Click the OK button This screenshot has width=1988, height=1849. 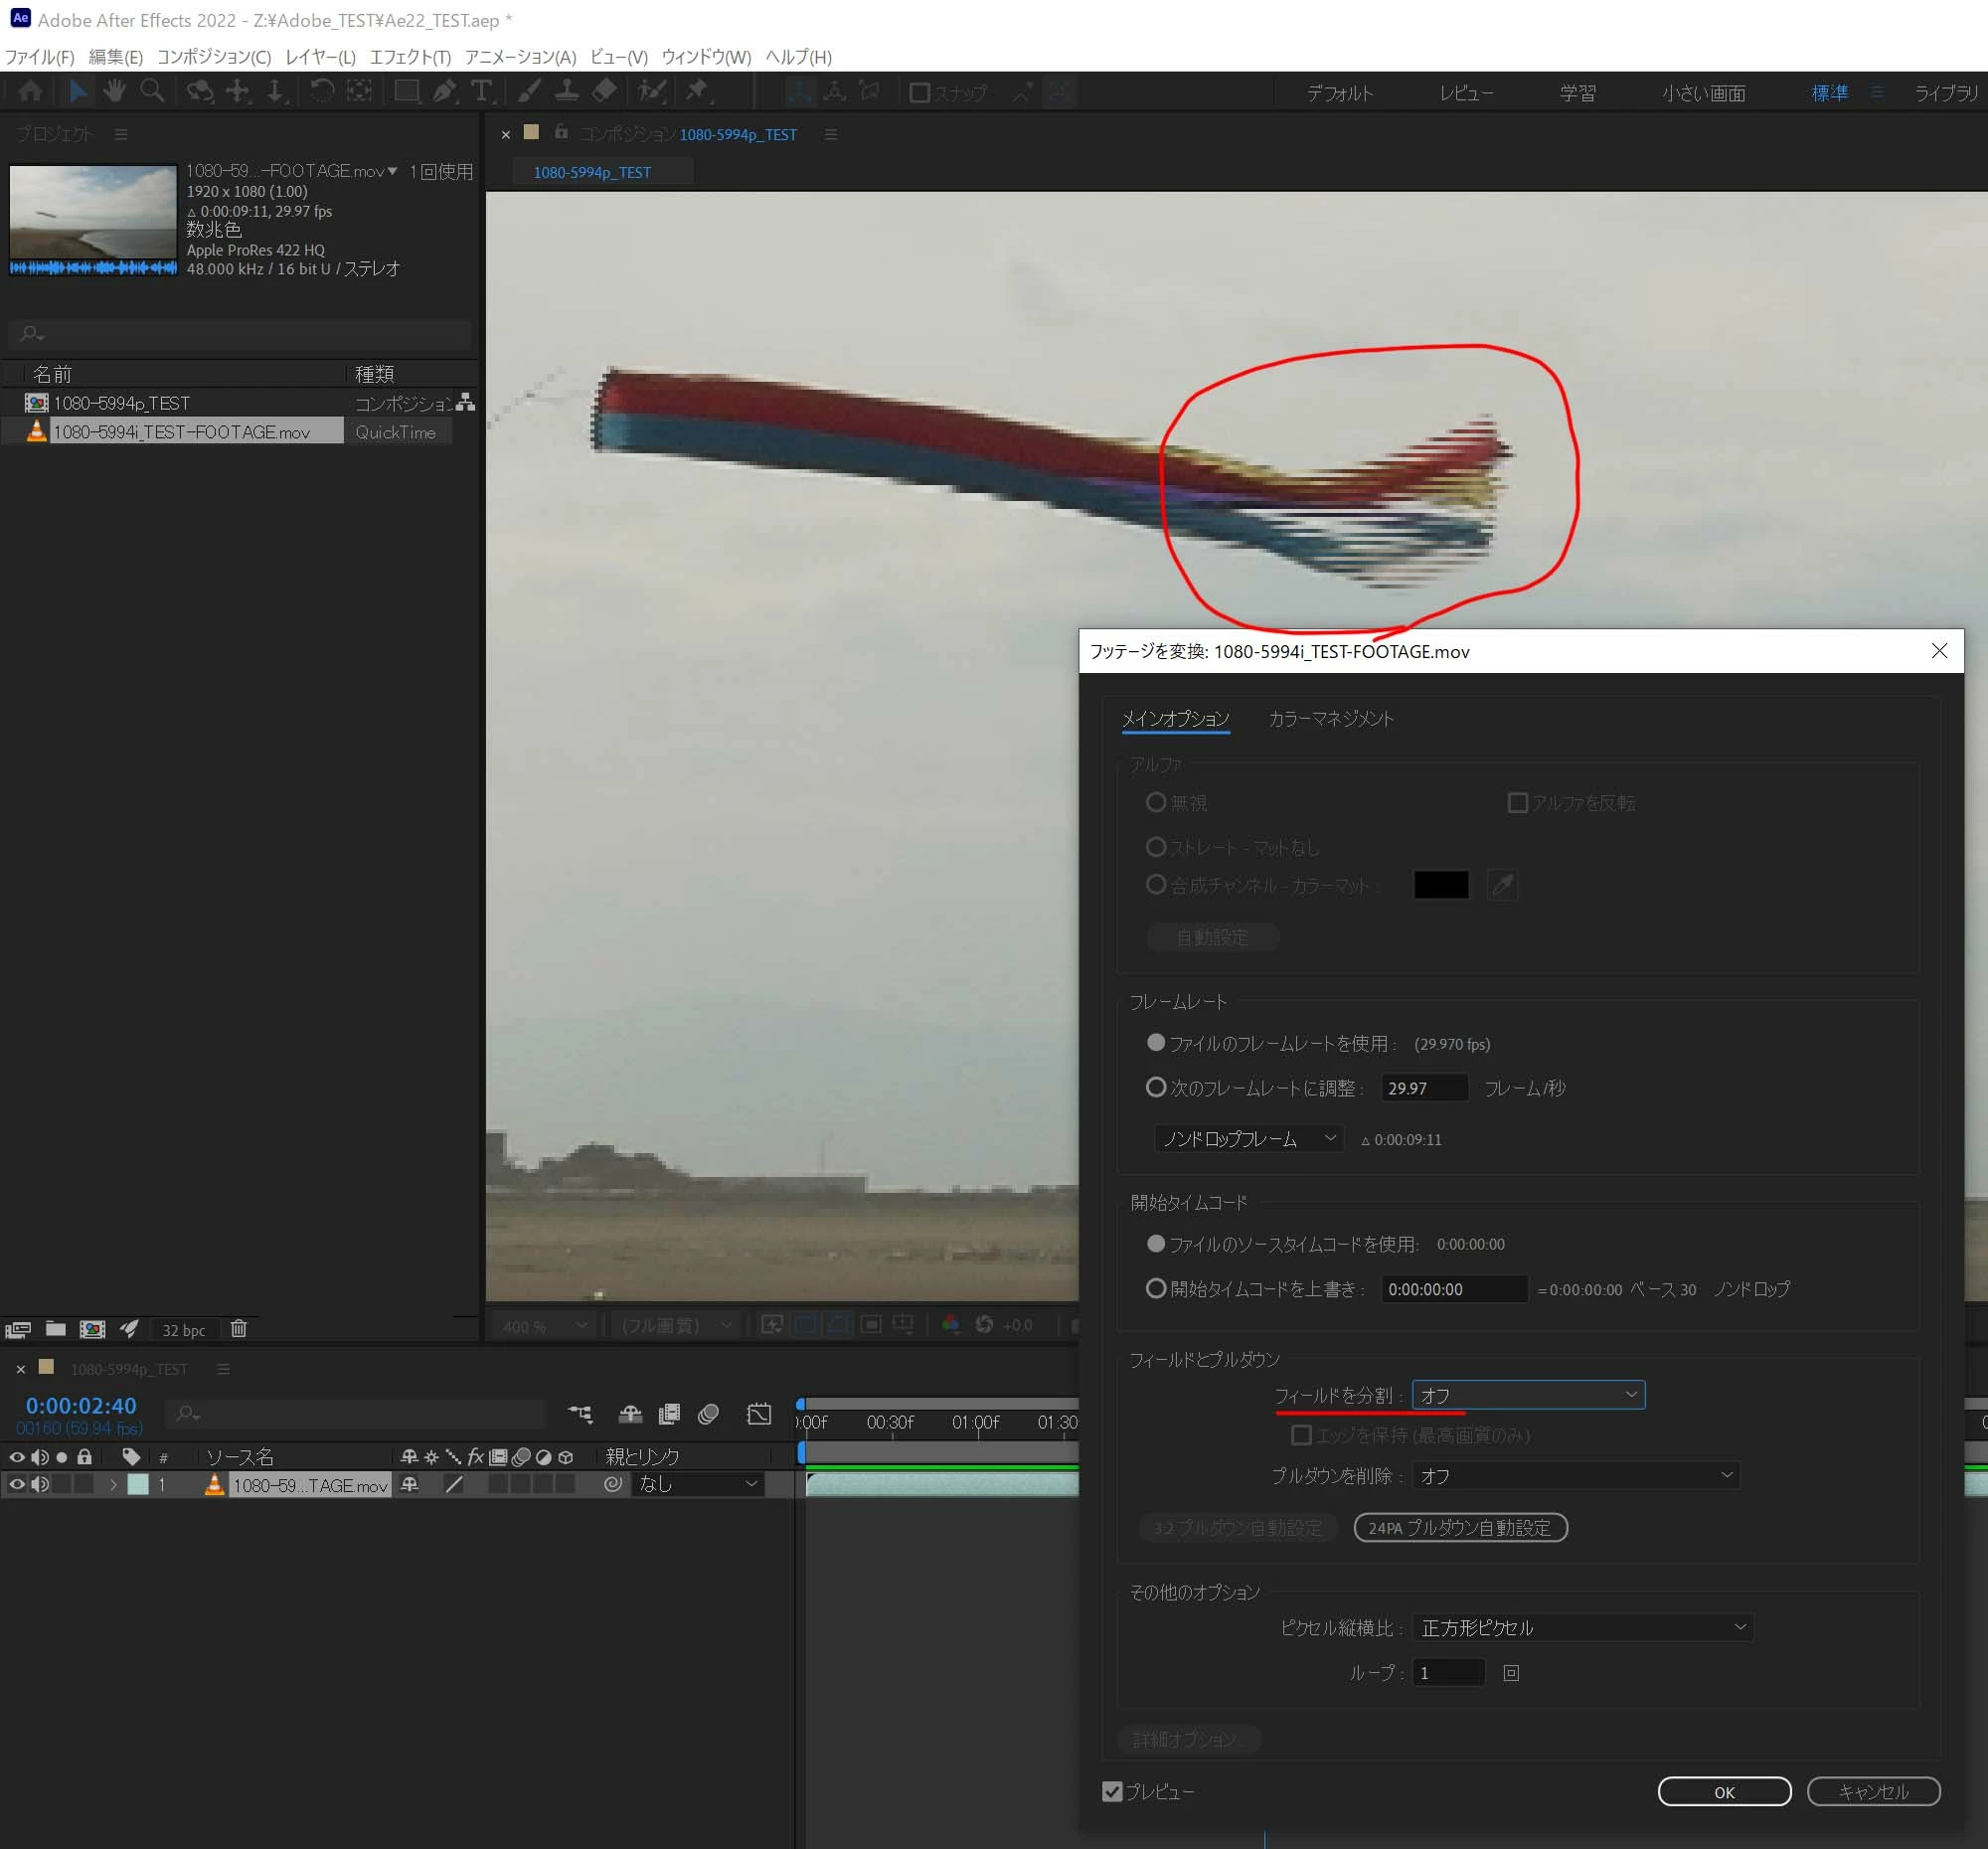[x=1723, y=1791]
